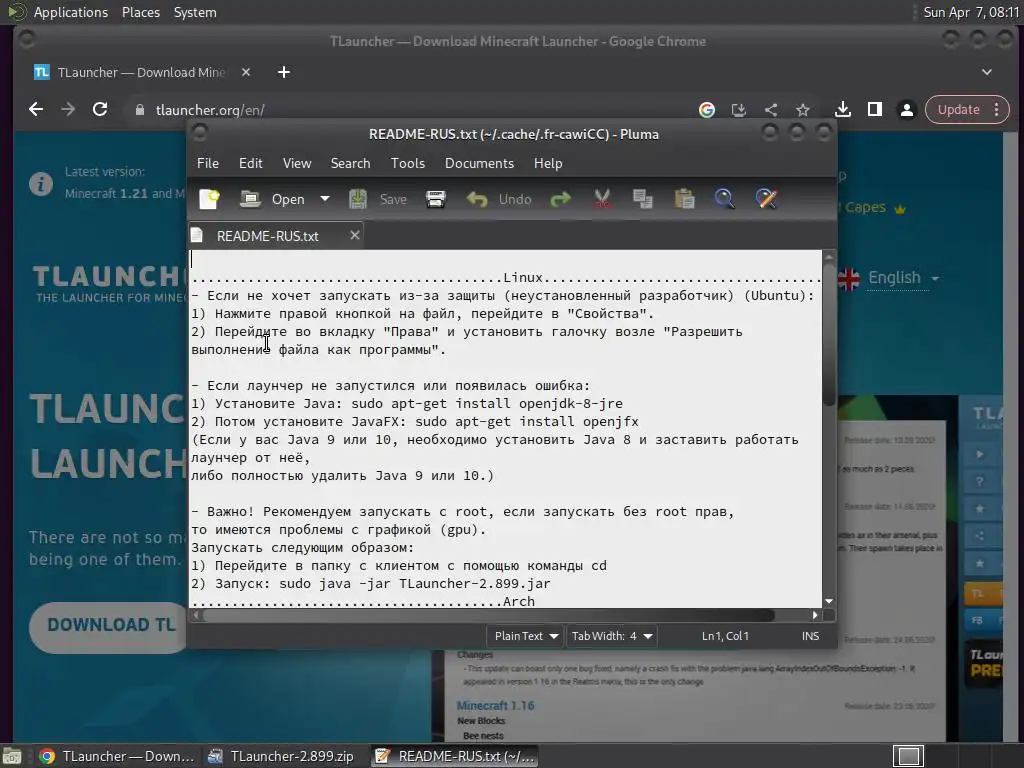Toggle Chrome side panel icon
The height and width of the screenshot is (768, 1024).
coord(875,110)
